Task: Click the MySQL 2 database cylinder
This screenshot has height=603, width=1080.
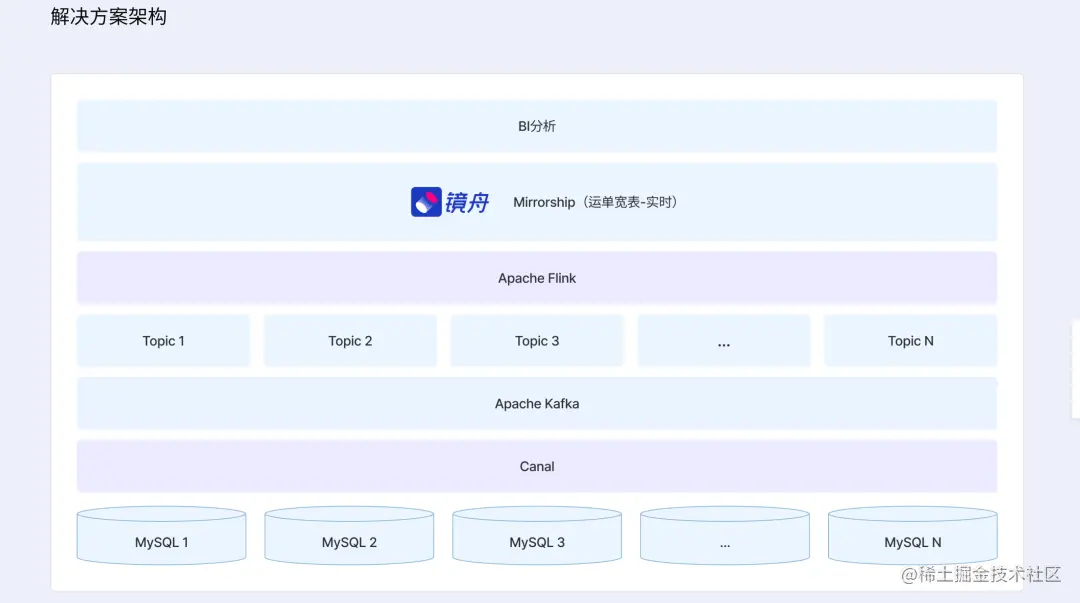Action: [x=349, y=535]
